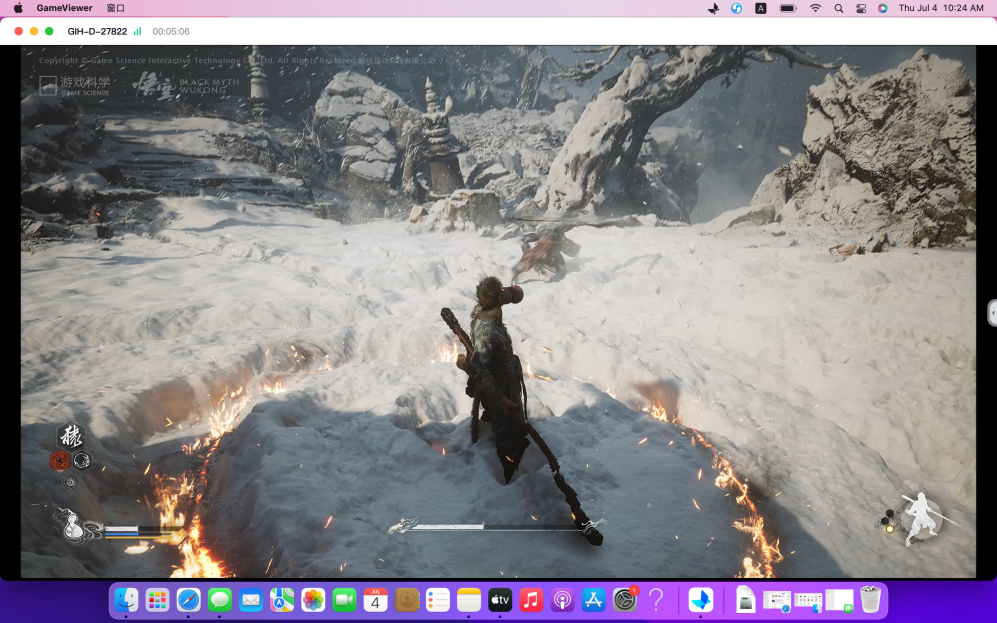The image size is (997, 623).
Task: Open the GameViewer menu in menu bar
Action: click(x=64, y=8)
